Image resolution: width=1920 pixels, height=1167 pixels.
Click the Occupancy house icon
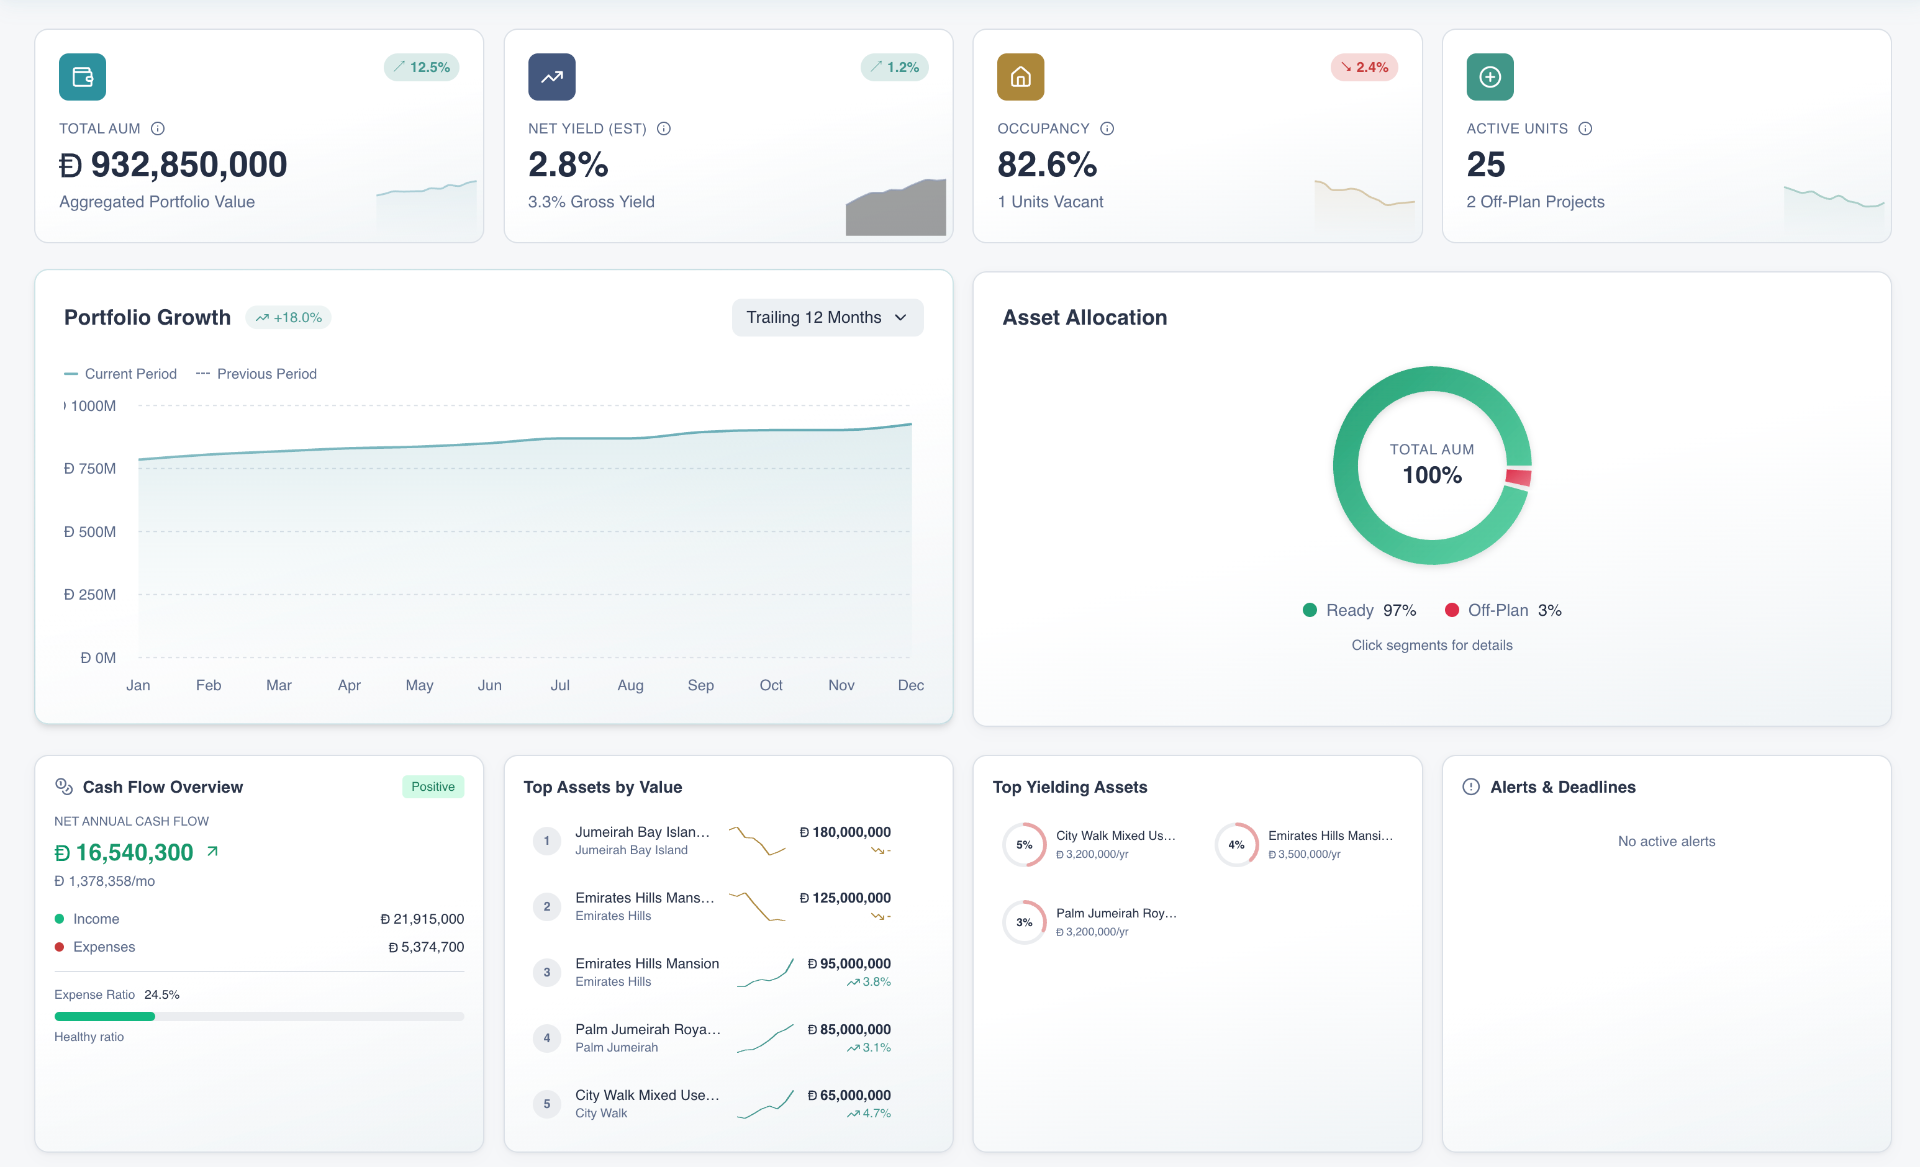(1020, 77)
